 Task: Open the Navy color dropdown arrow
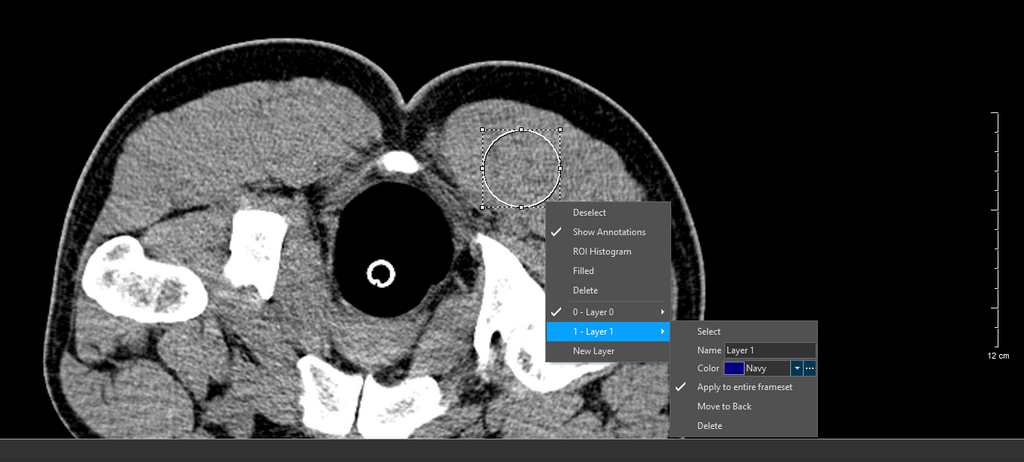point(797,369)
